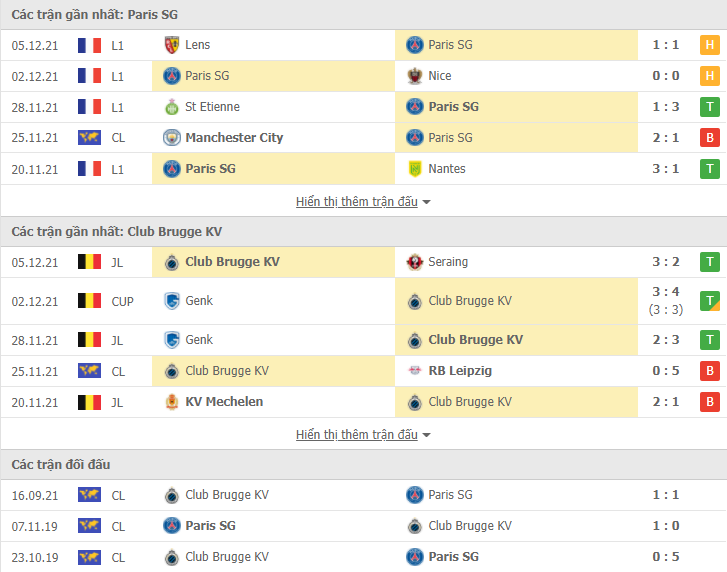Viewport: 727px width, 572px height.
Task: Click the 0 : 5 score on 23.10.19
Action: click(x=666, y=557)
